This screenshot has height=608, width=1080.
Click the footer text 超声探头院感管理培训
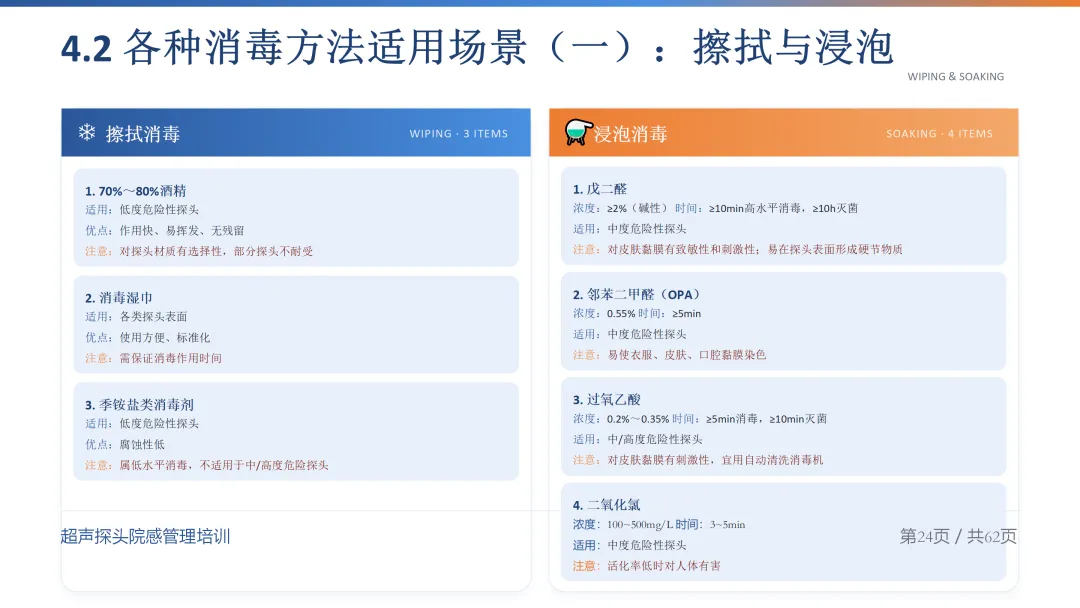pyautogui.click(x=145, y=536)
